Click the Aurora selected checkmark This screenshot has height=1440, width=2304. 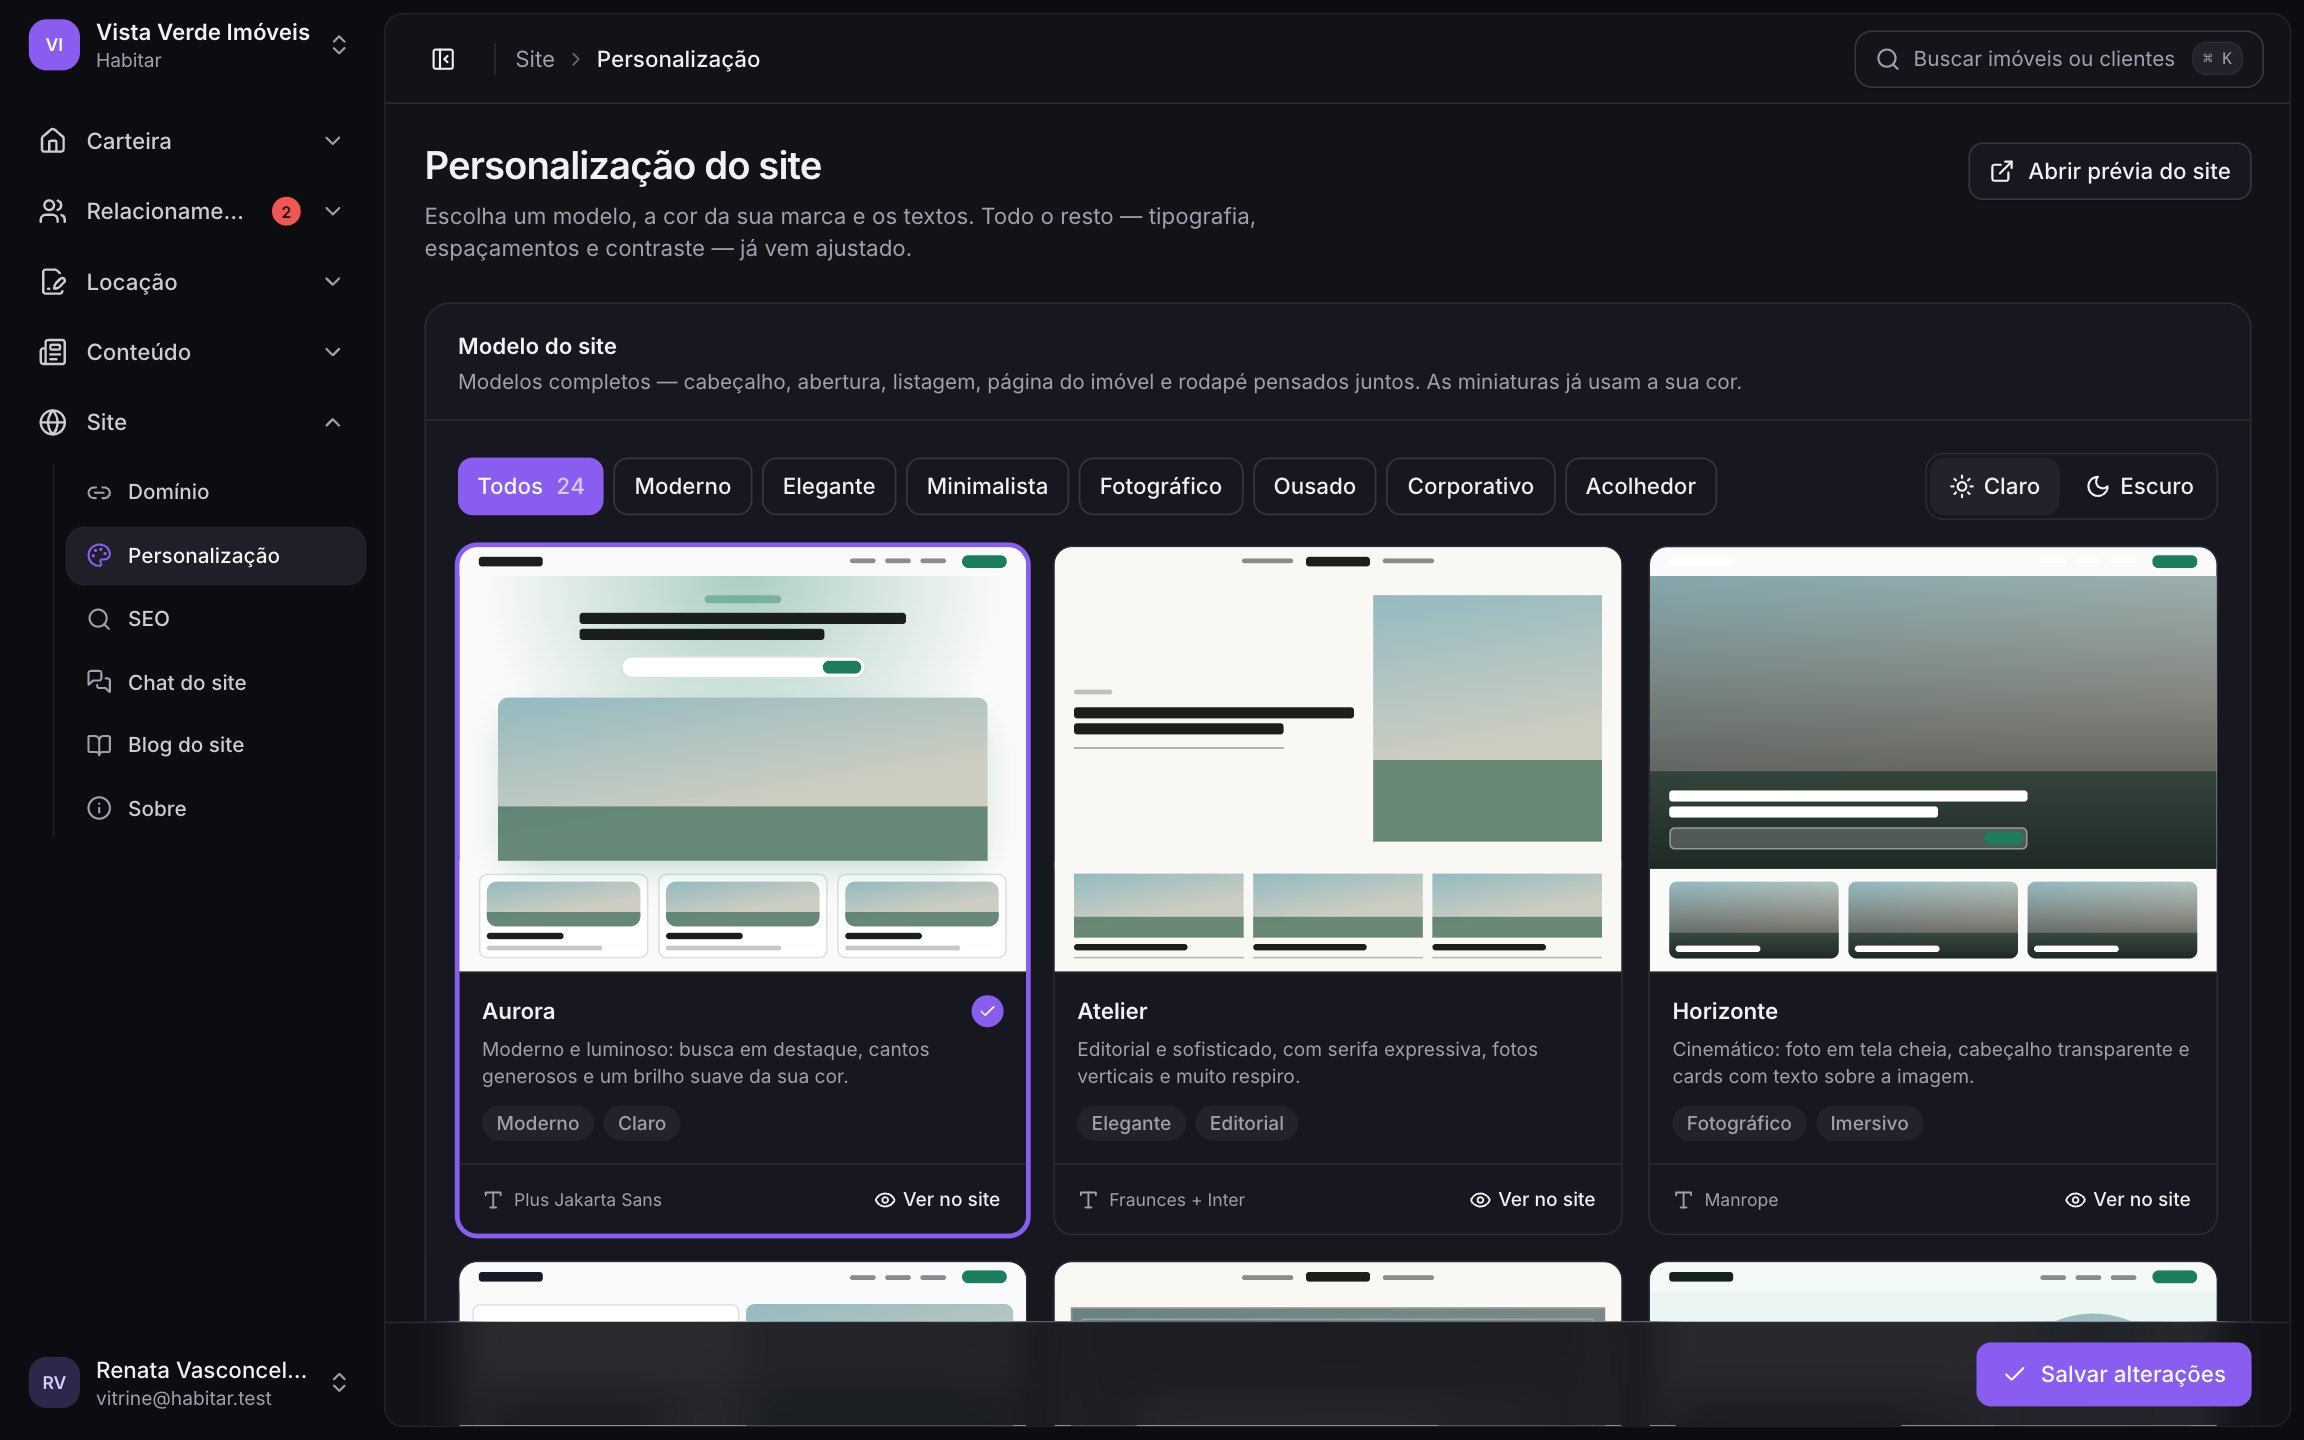(987, 1011)
